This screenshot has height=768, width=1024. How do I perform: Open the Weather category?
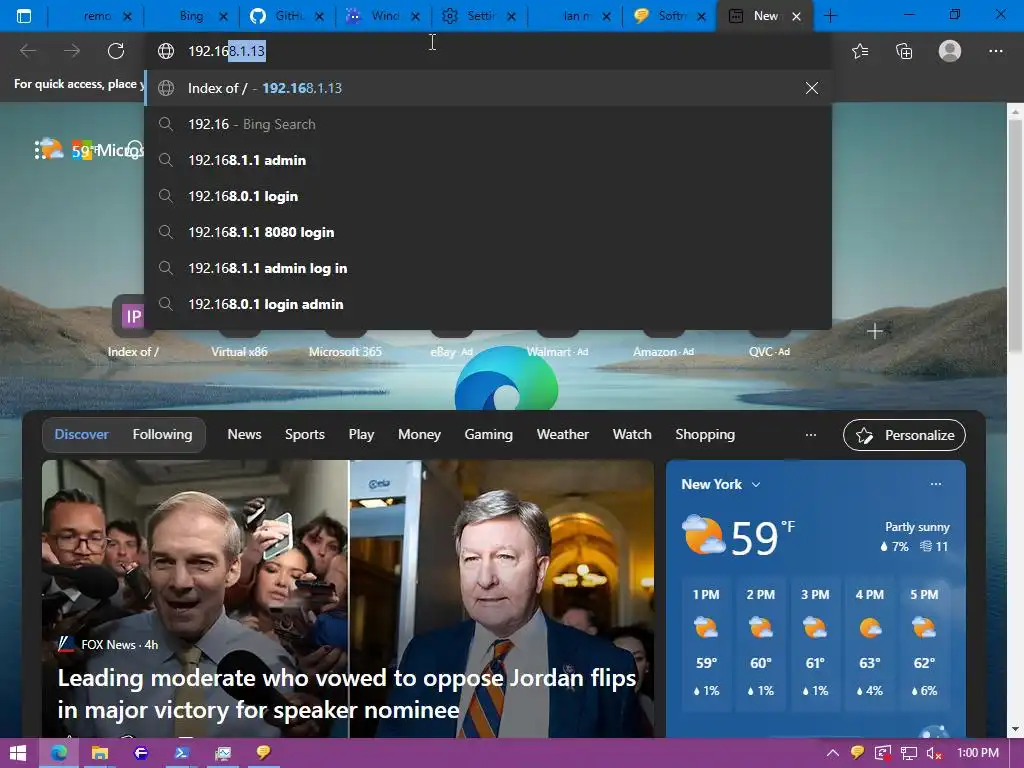(x=562, y=434)
